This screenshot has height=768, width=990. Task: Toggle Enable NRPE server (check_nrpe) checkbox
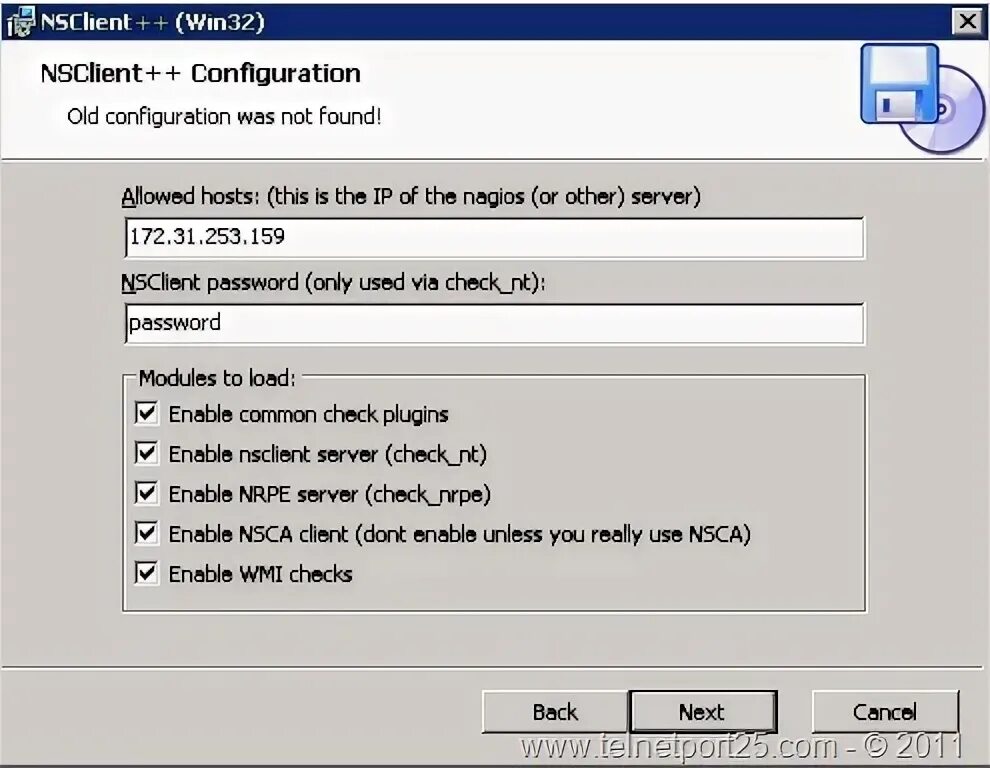pyautogui.click(x=146, y=493)
